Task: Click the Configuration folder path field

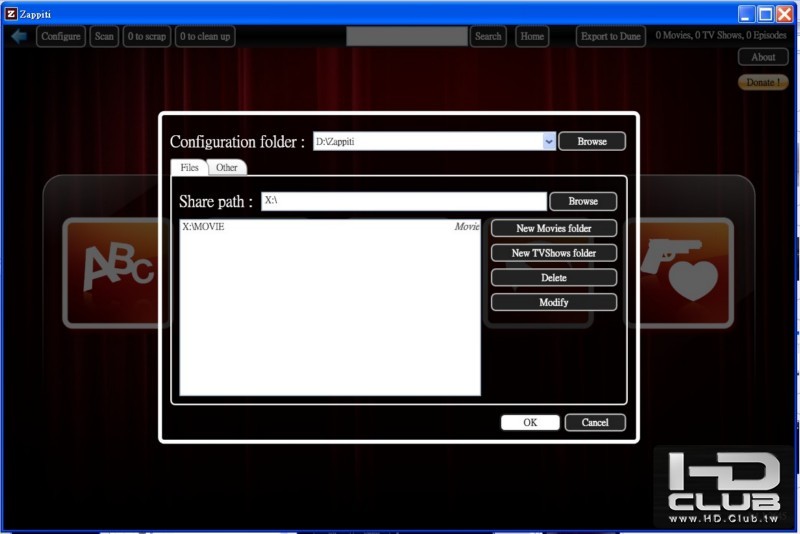Action: click(x=429, y=141)
